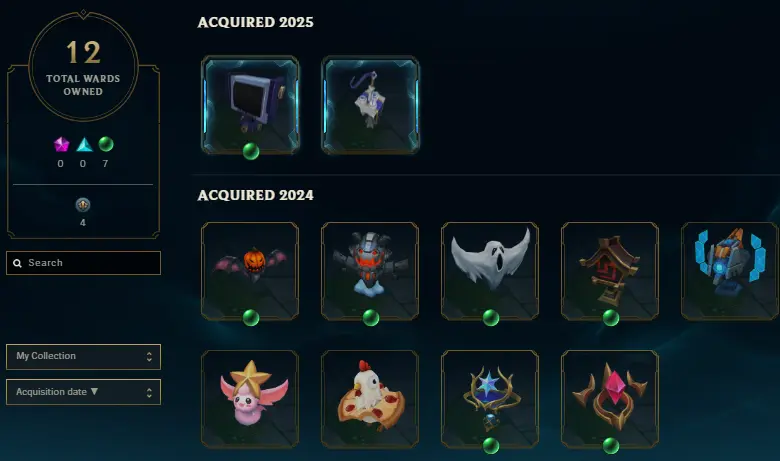Select the chicken on pizza ward

point(370,399)
